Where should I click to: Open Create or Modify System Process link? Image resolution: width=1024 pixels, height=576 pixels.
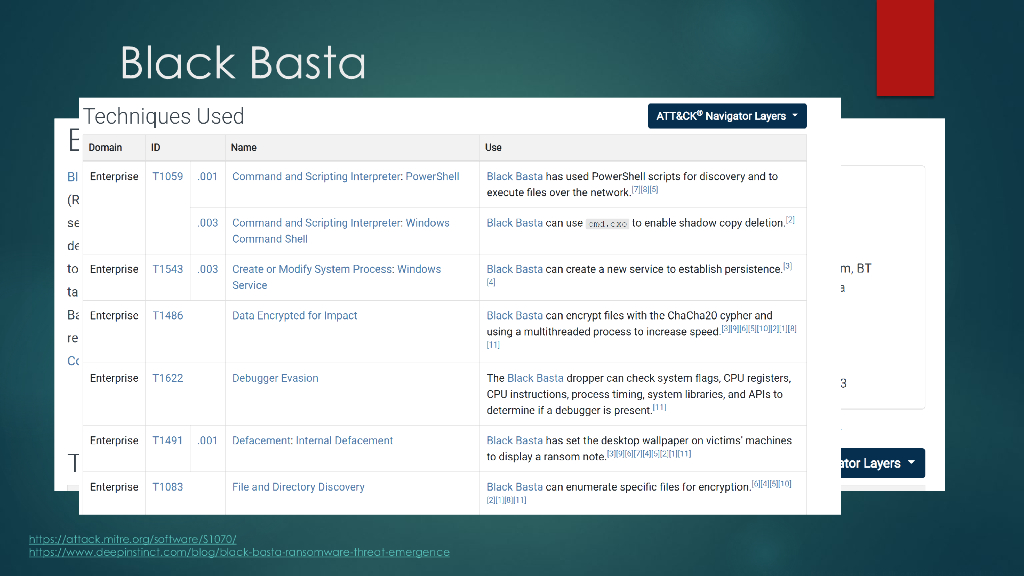pyautogui.click(x=336, y=277)
